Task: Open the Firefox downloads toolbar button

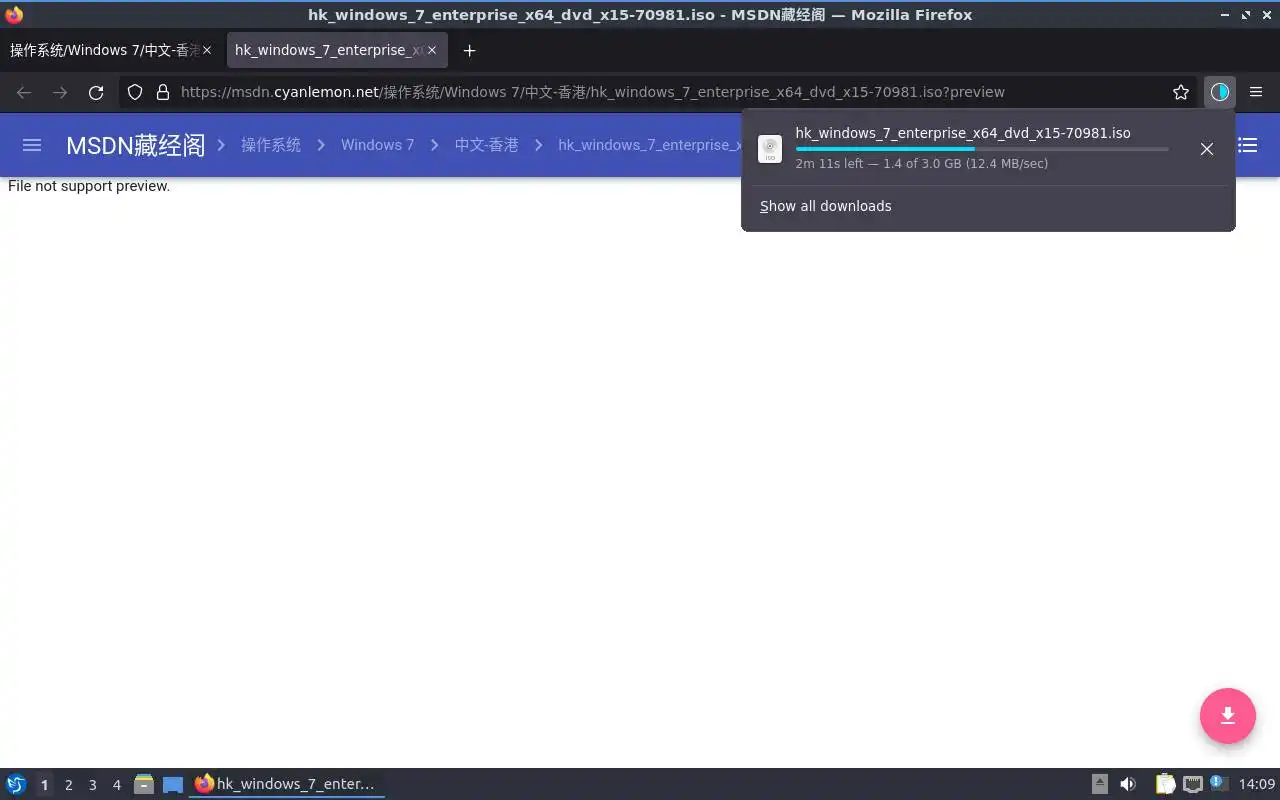Action: click(1219, 92)
